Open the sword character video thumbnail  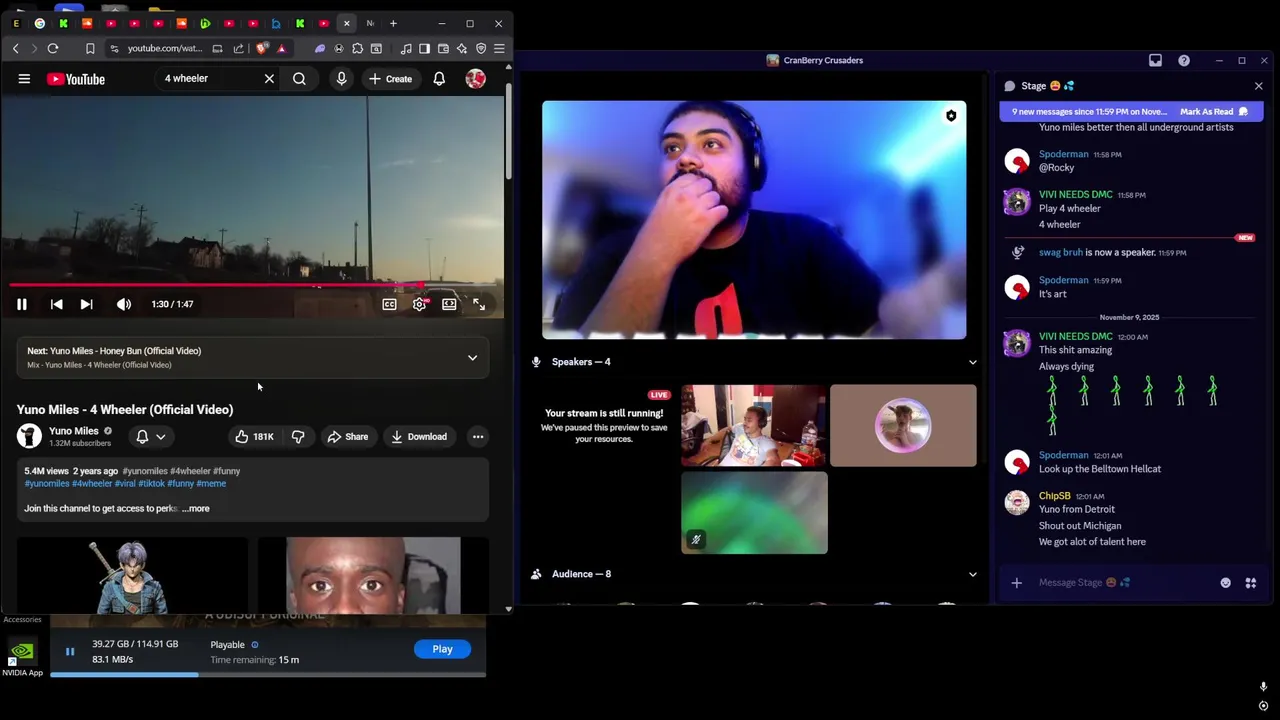click(x=132, y=575)
